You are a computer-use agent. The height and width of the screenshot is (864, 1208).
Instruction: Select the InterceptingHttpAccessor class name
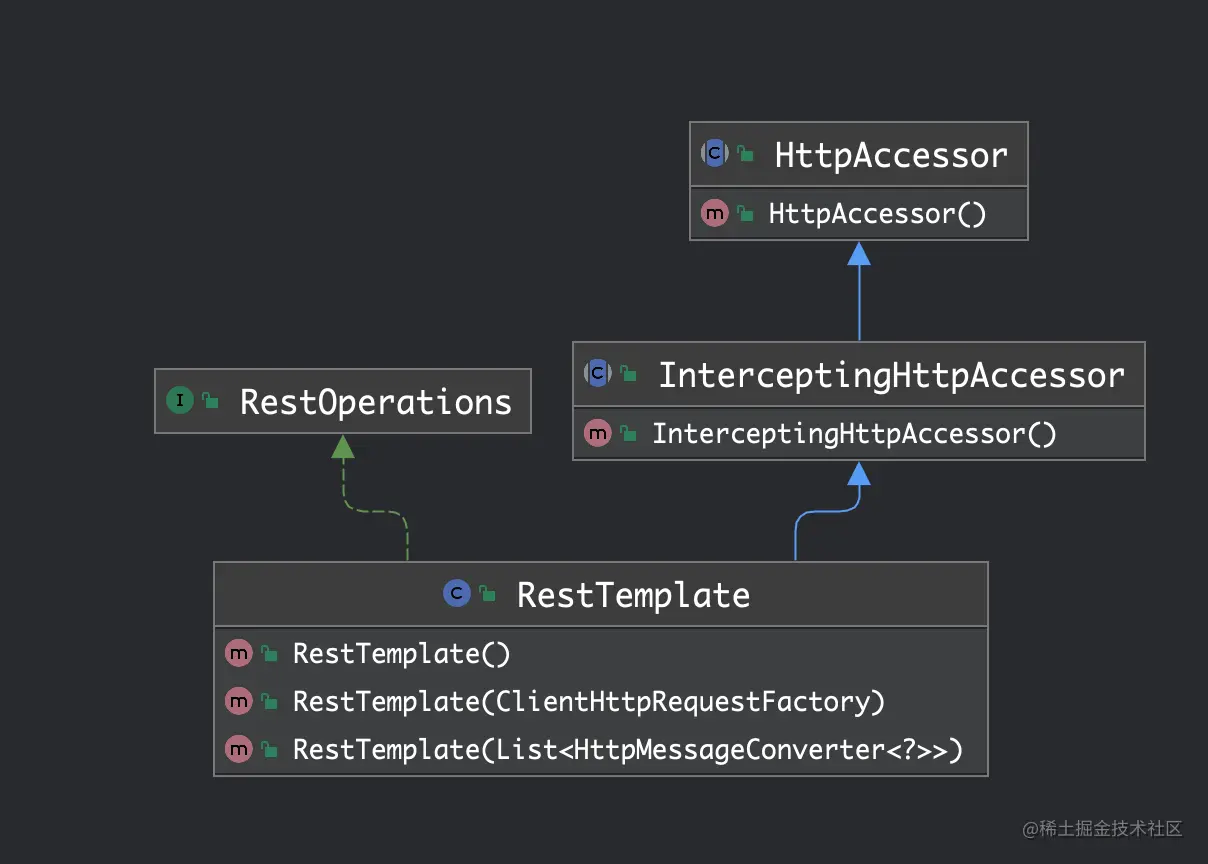coord(890,376)
